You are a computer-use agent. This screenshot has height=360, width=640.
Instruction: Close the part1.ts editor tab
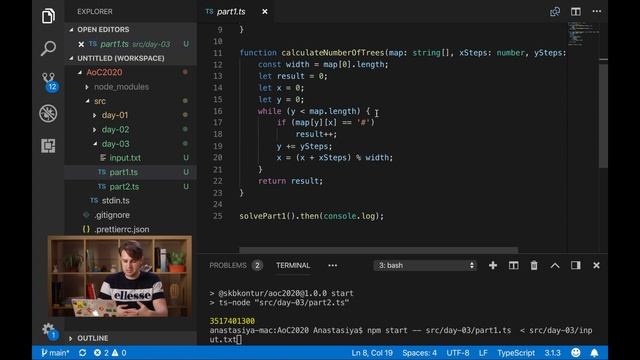pos(264,11)
